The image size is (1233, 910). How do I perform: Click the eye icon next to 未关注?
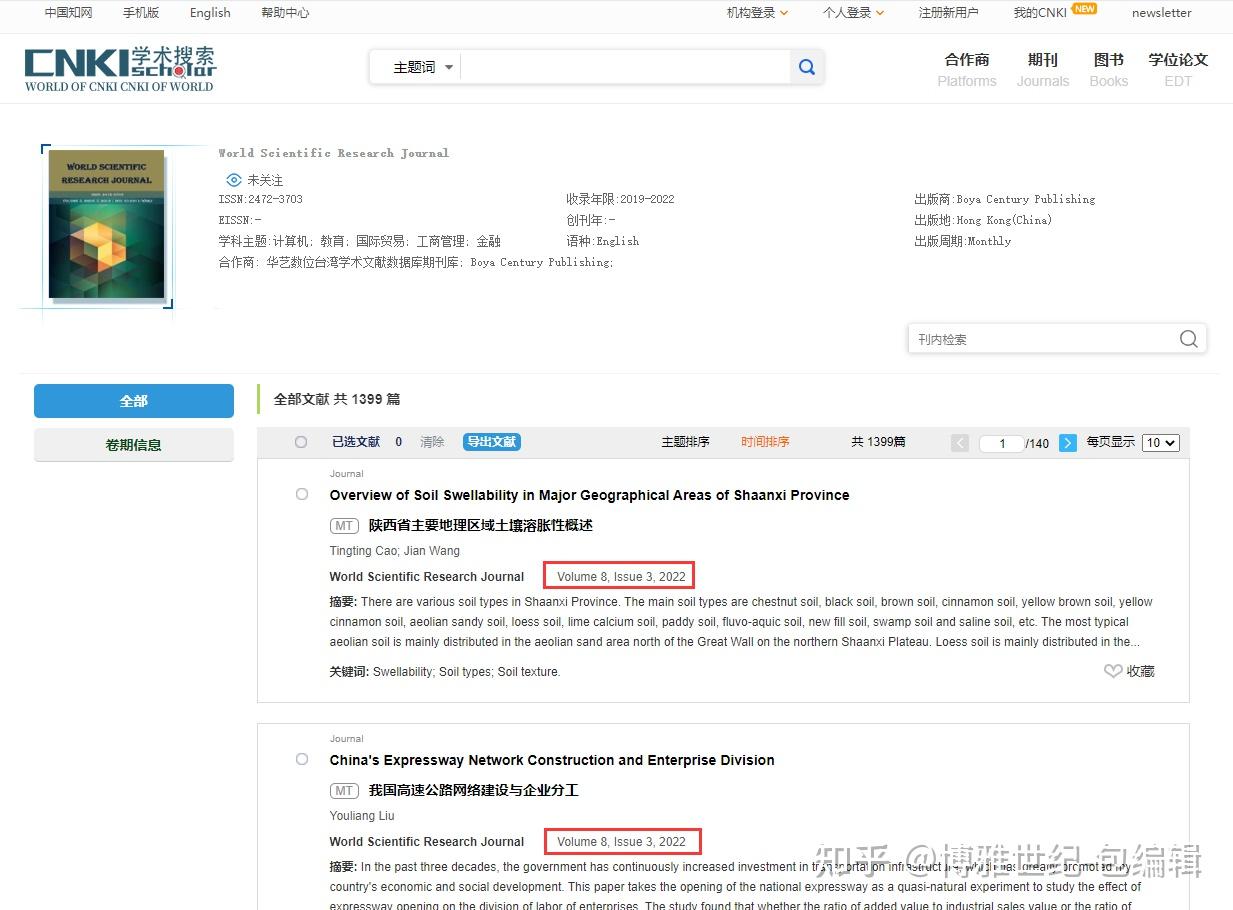[x=234, y=180]
